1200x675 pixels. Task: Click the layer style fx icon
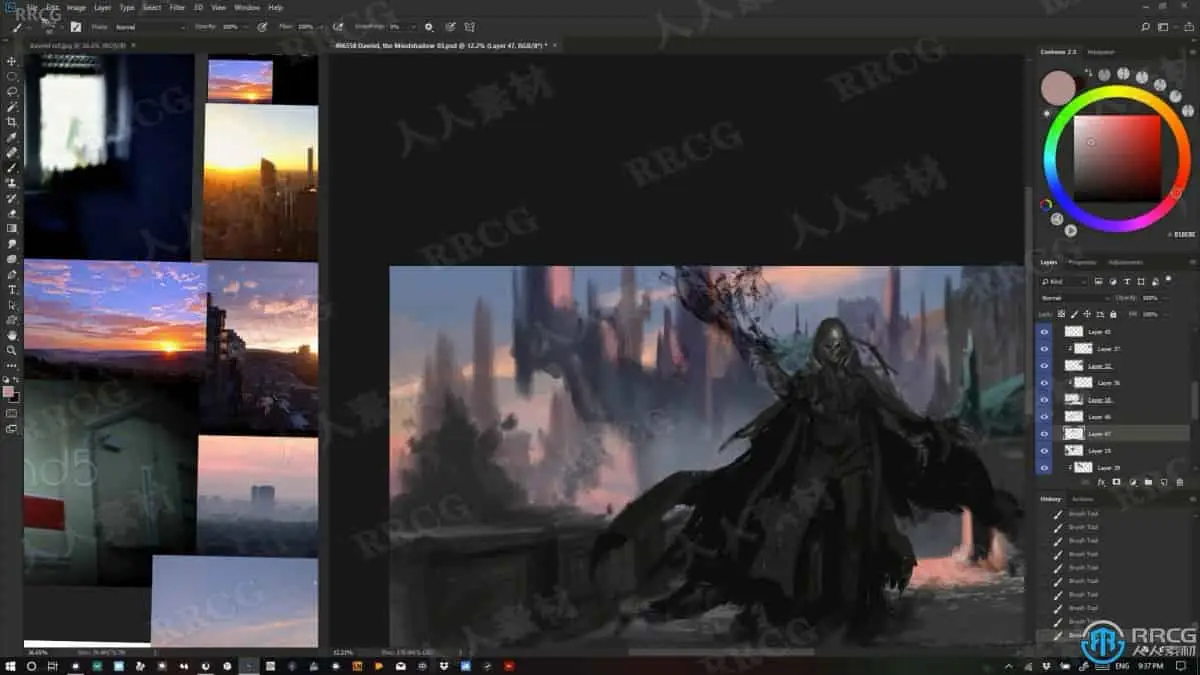coord(1101,482)
